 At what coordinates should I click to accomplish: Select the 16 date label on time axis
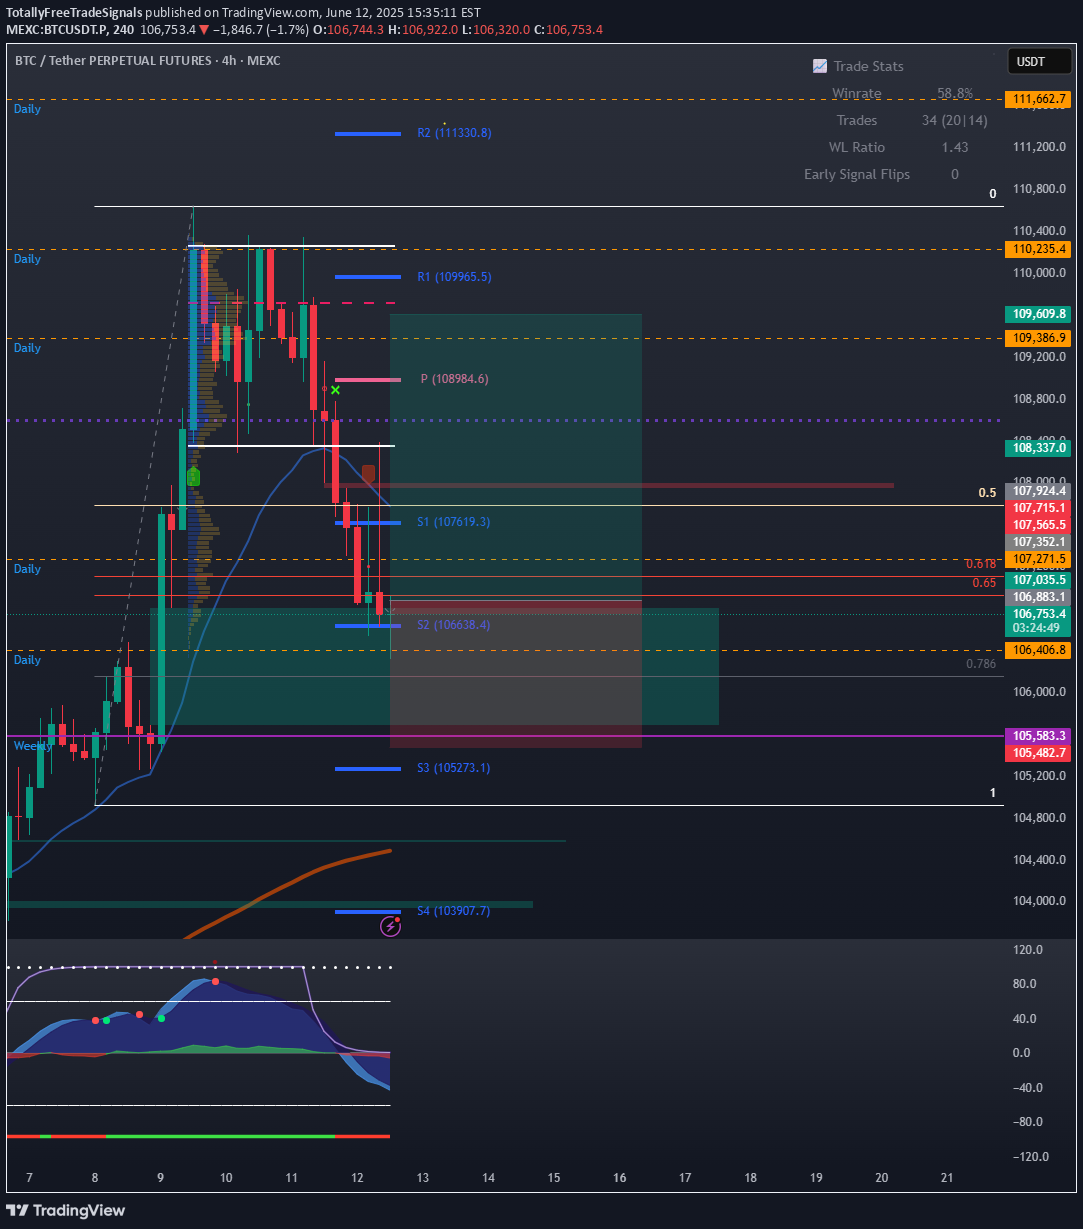(620, 1178)
